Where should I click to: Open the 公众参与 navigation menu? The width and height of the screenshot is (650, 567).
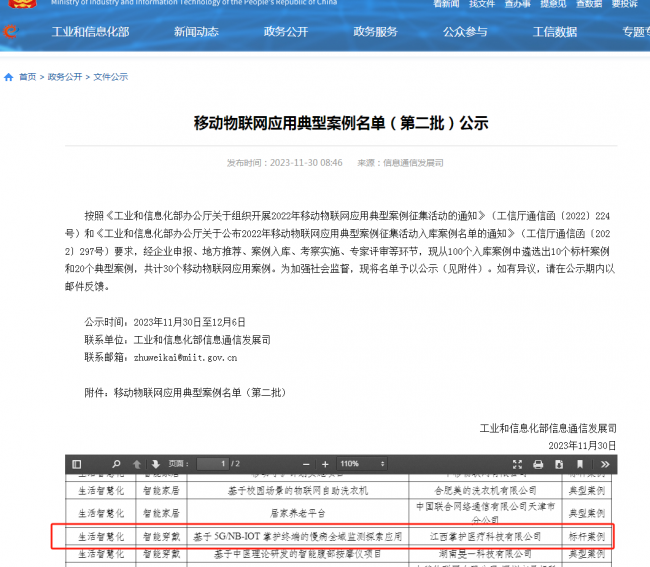click(x=465, y=32)
